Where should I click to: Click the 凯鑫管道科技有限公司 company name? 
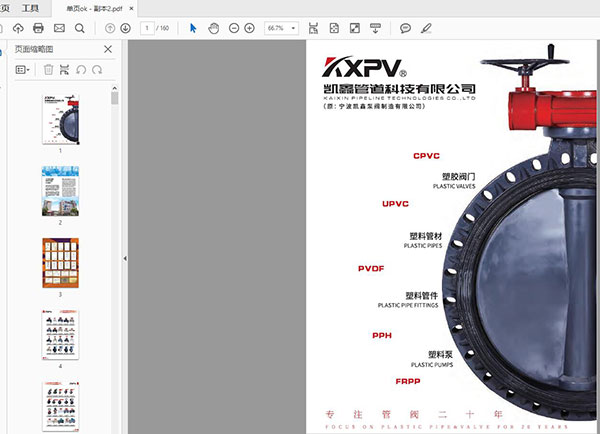tap(399, 89)
